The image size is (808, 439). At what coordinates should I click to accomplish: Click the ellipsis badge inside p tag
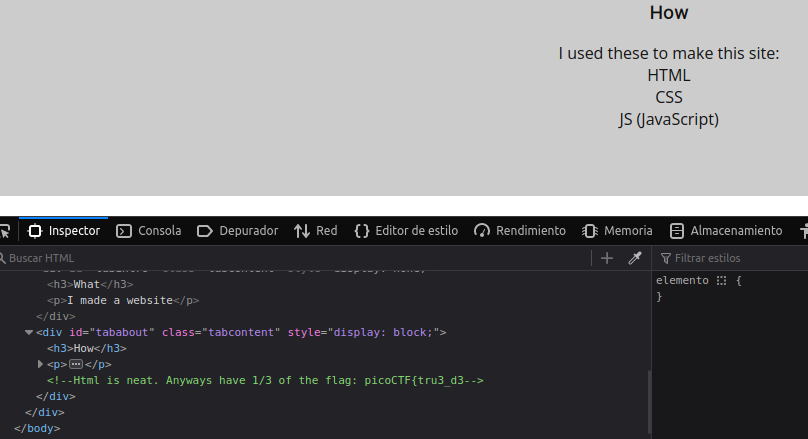(x=75, y=364)
